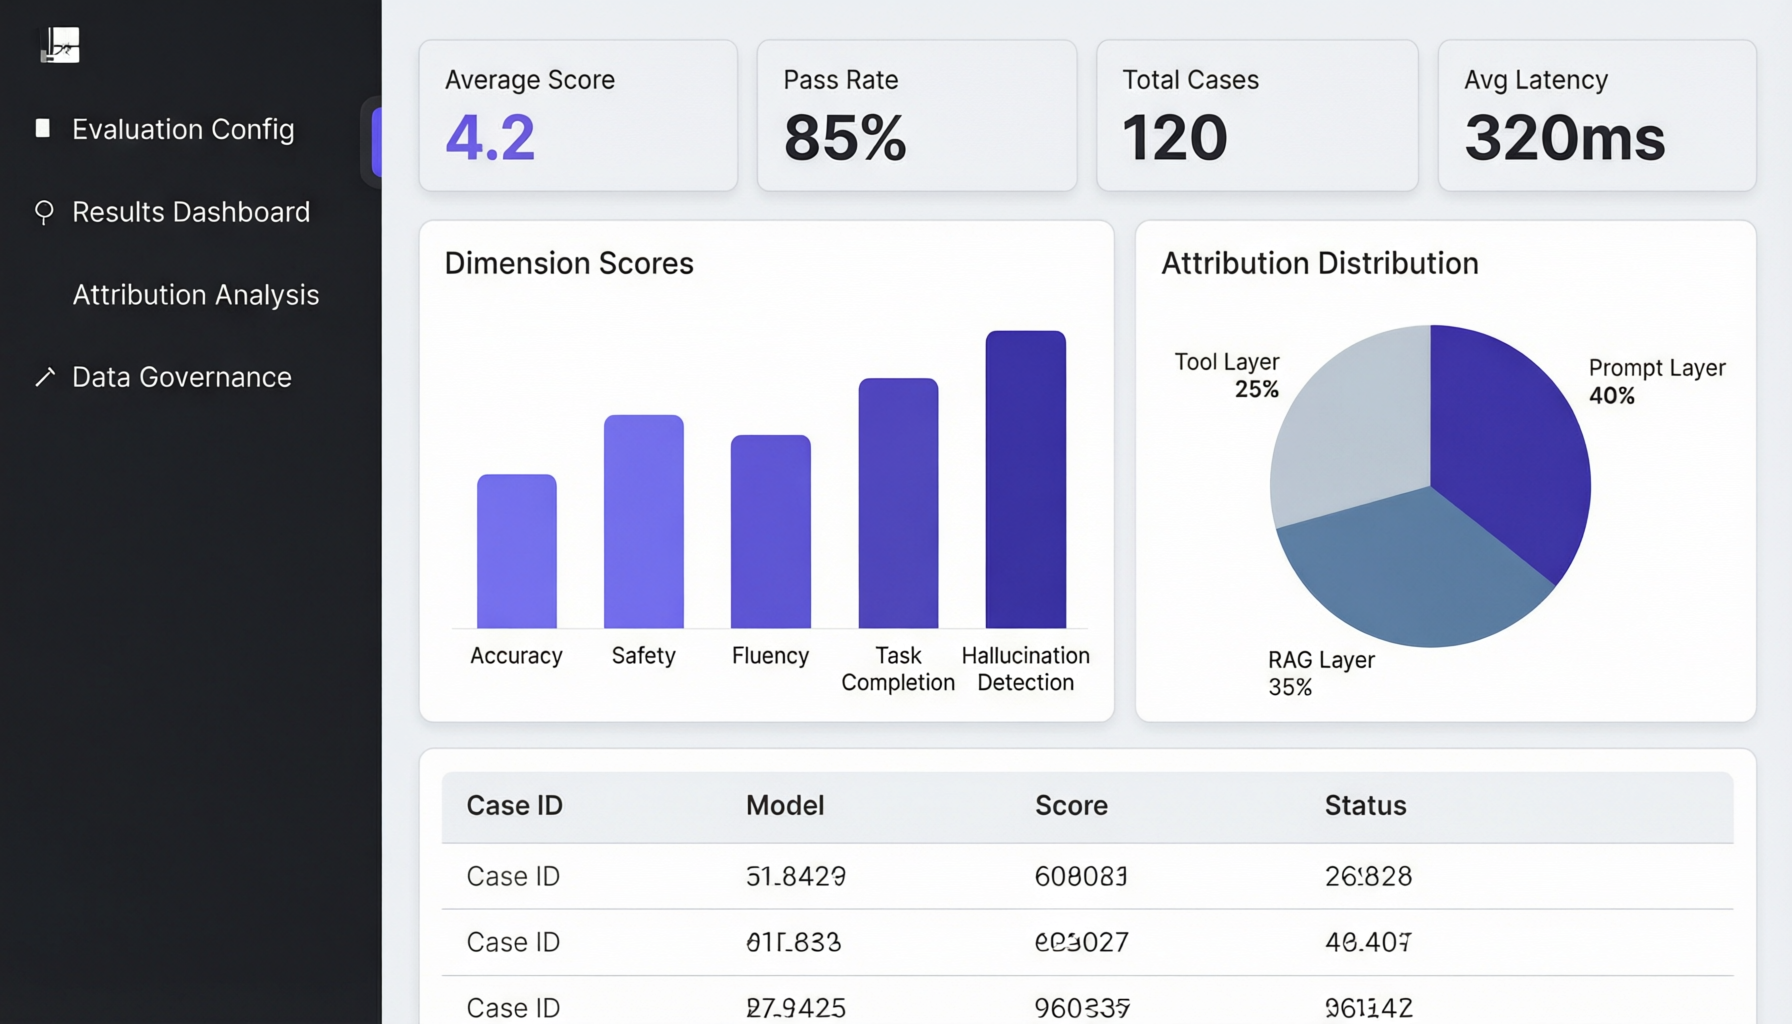
Task: Click the Fluency axis label
Action: point(770,656)
